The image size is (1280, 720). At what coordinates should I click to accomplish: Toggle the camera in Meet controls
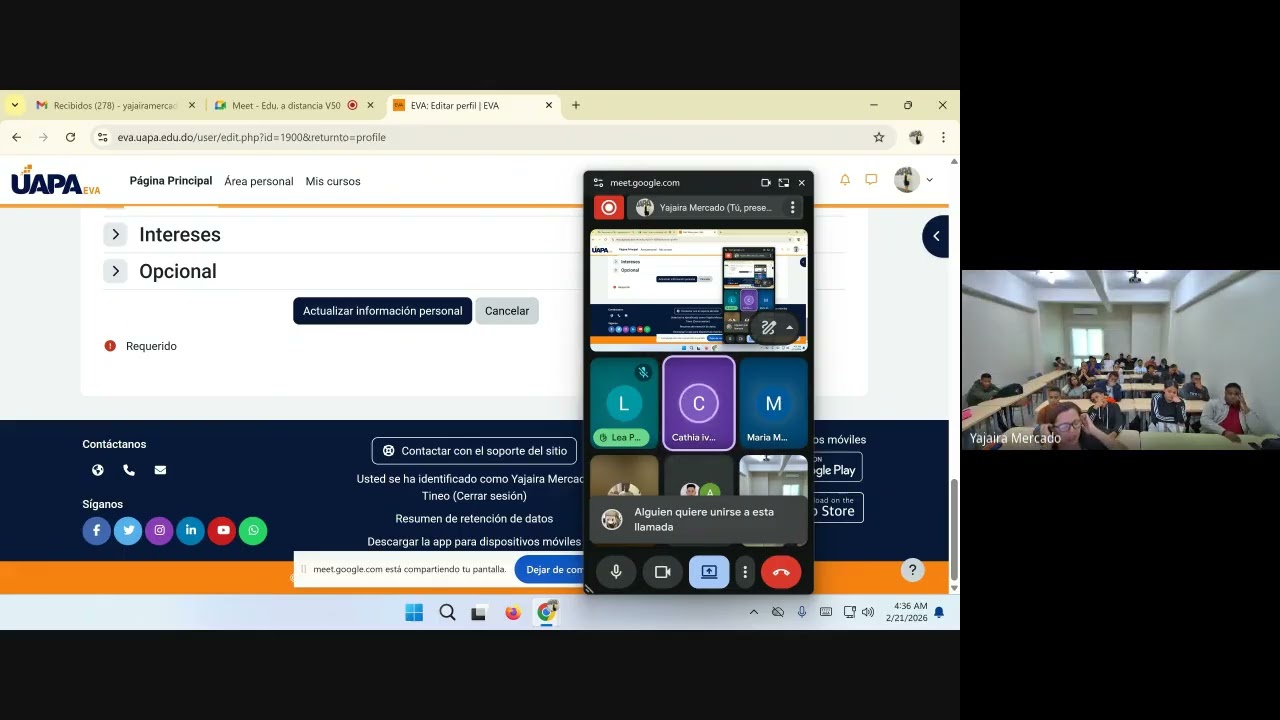[662, 572]
